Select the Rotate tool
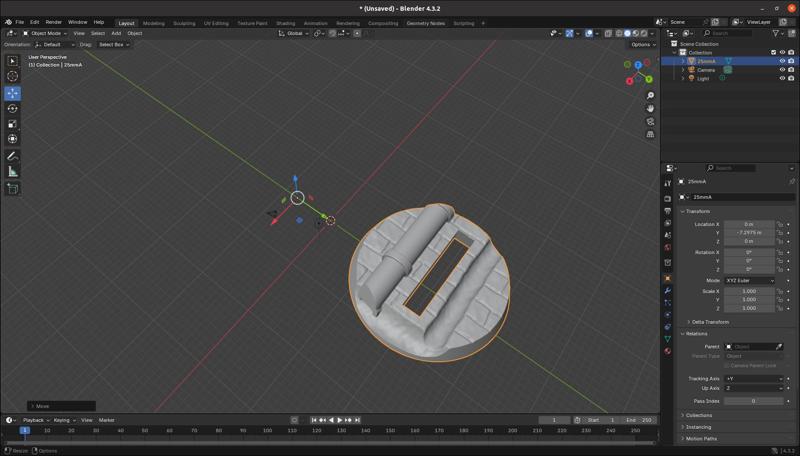Viewport: 800px width, 456px height. click(x=13, y=109)
